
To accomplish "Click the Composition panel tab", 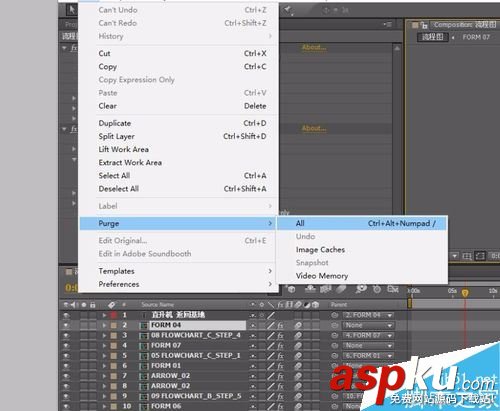I will click(x=464, y=25).
